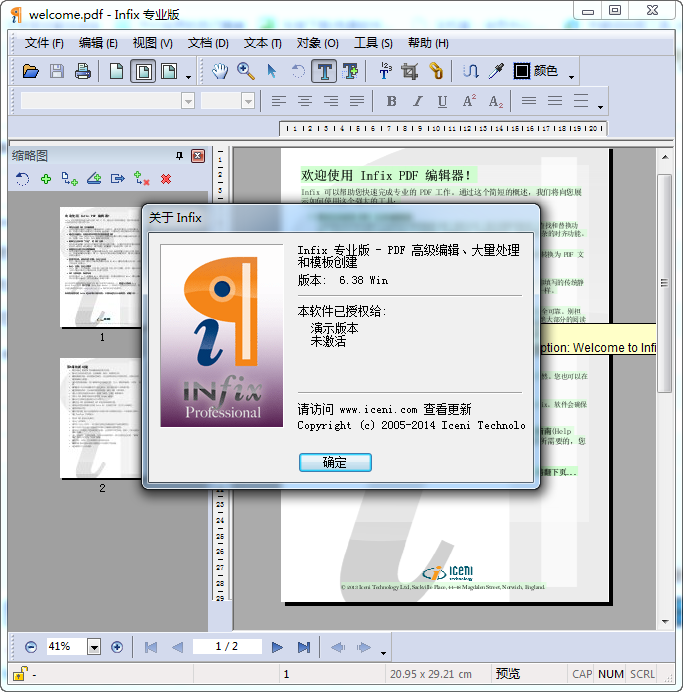Click the vertical scrollbar thumb
The width and height of the screenshot is (683, 692).
point(664,283)
